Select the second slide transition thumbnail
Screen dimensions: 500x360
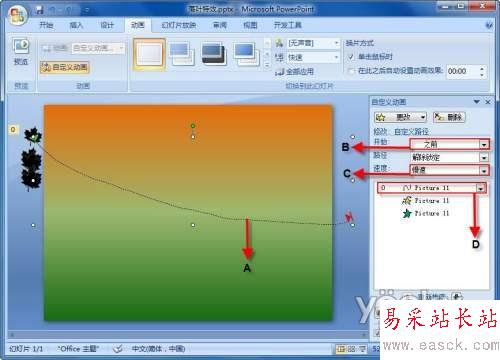(x=181, y=53)
